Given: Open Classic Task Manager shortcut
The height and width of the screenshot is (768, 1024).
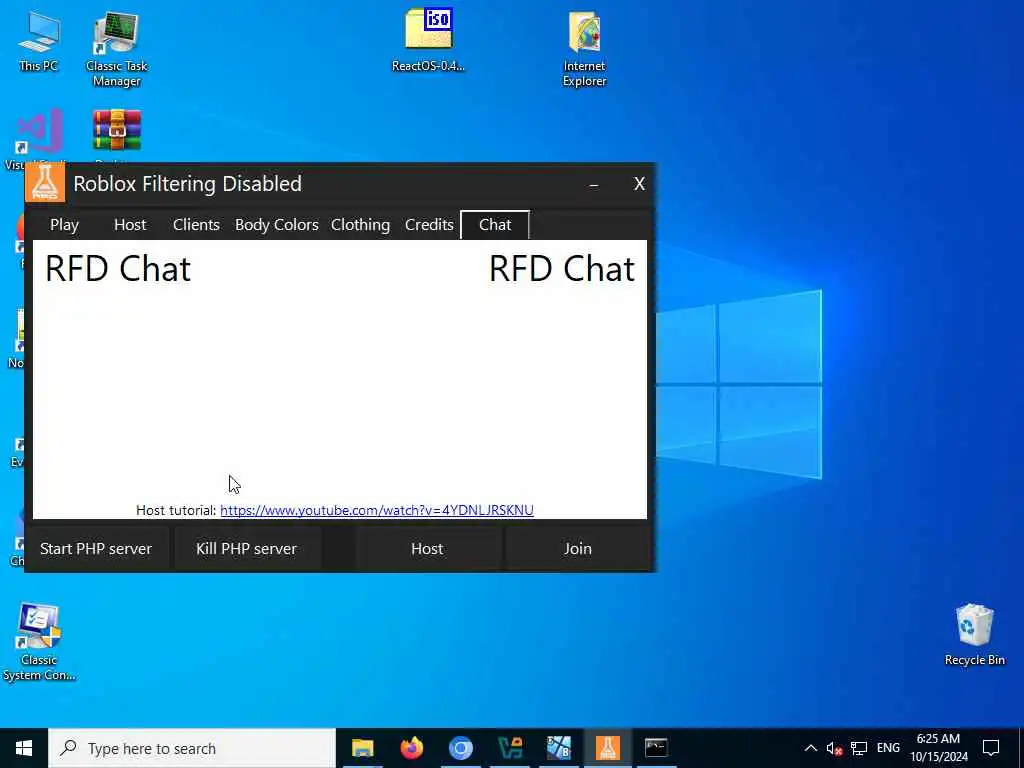Looking at the screenshot, I should pos(116,48).
